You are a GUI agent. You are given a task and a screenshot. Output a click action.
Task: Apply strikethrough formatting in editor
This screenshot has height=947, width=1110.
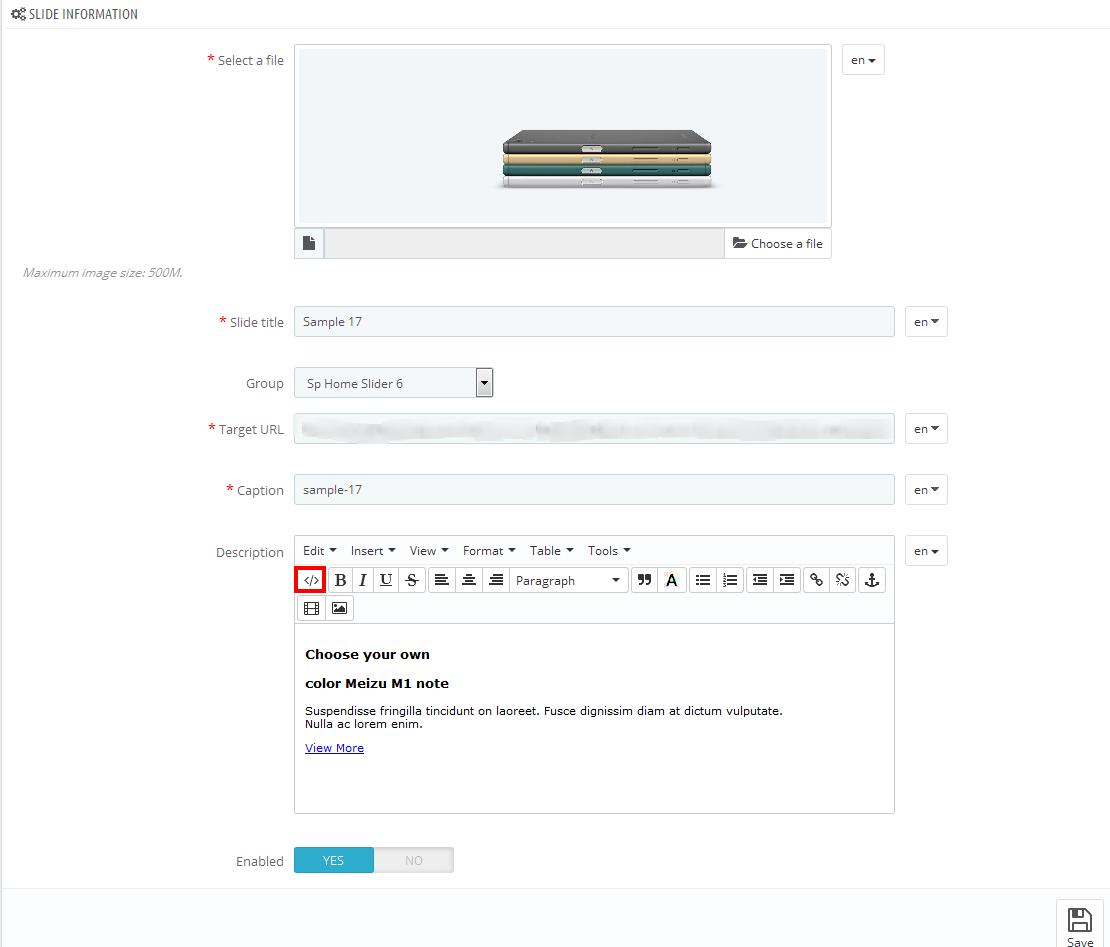pyautogui.click(x=412, y=580)
